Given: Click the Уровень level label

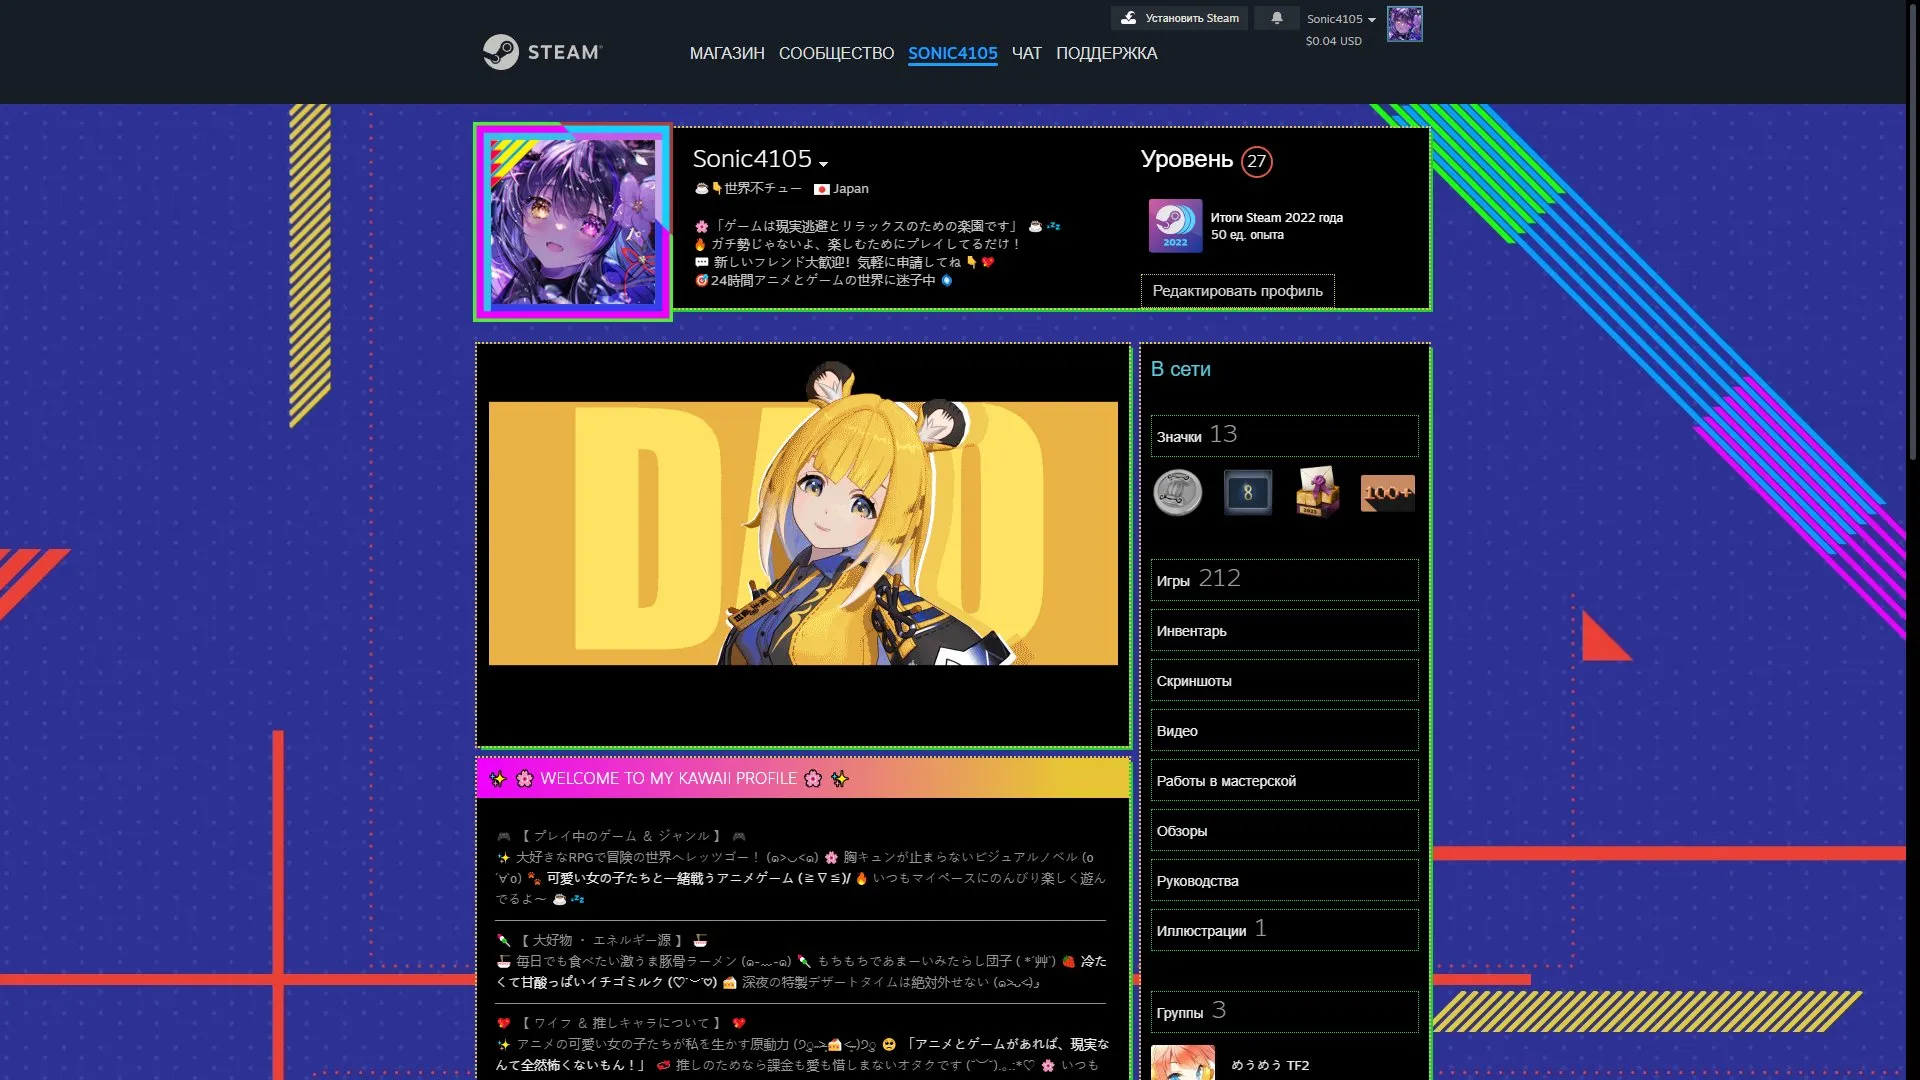Looking at the screenshot, I should pyautogui.click(x=1186, y=160).
